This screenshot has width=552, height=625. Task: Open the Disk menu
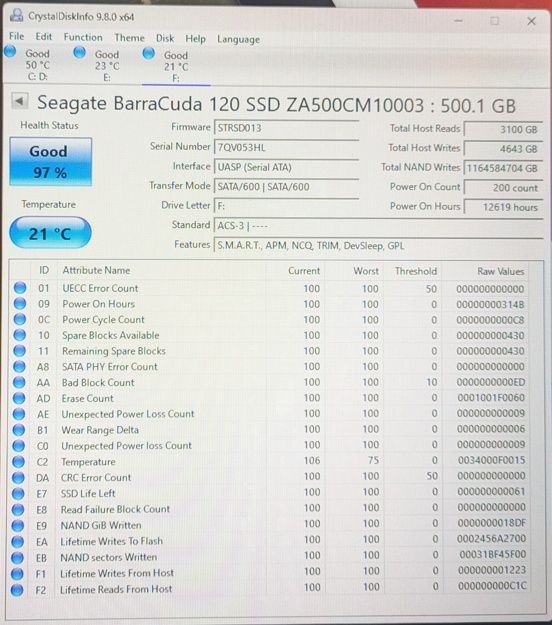(165, 38)
